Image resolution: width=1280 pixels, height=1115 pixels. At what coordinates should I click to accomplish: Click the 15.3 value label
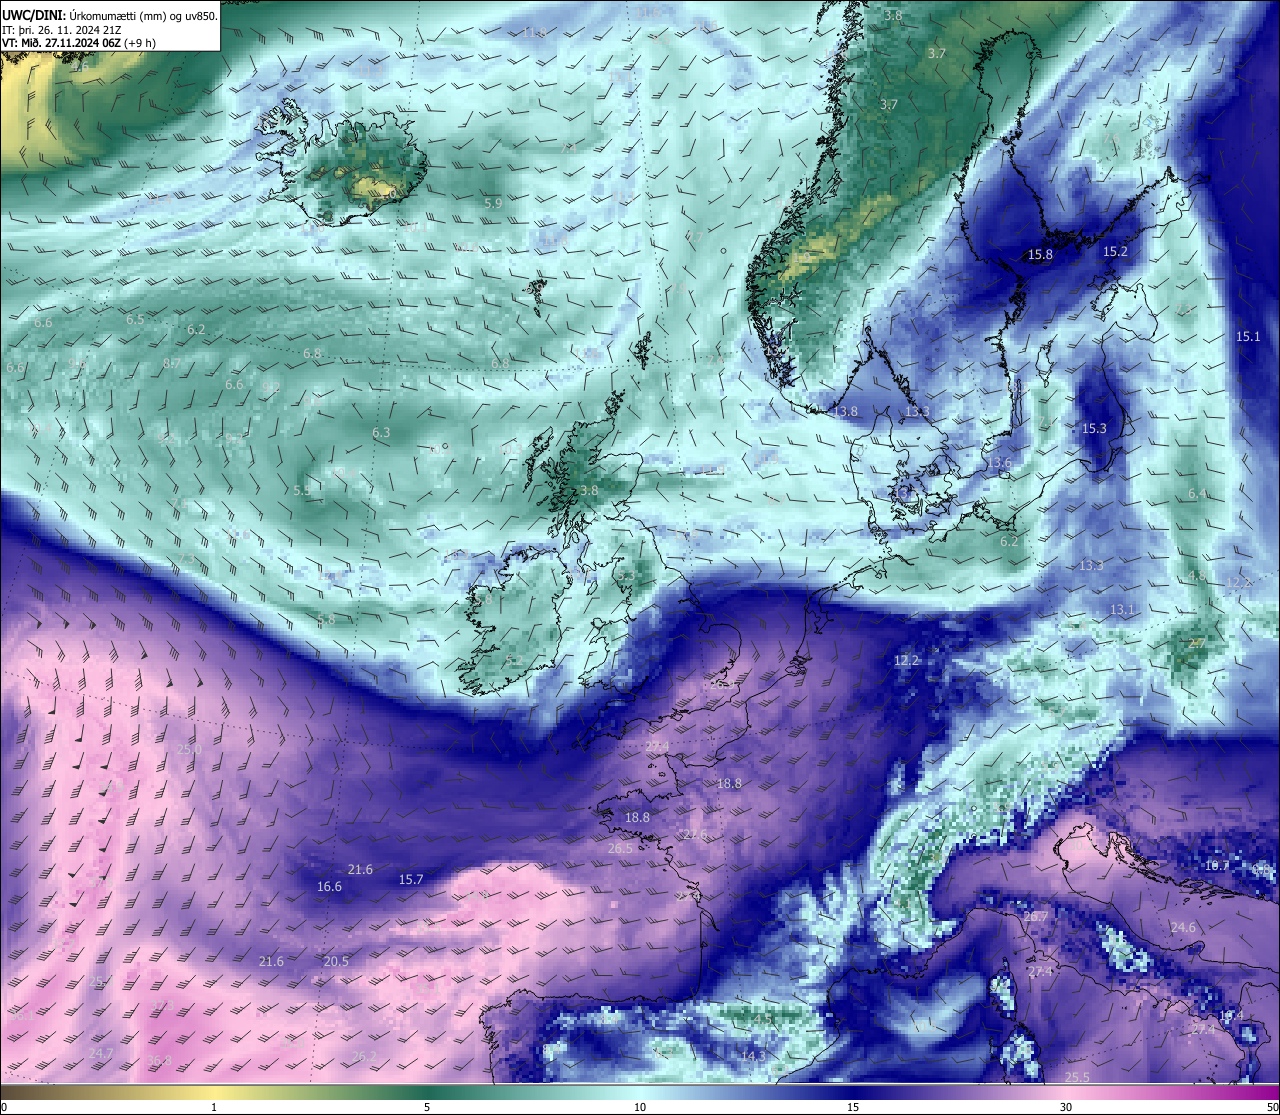coord(1094,428)
